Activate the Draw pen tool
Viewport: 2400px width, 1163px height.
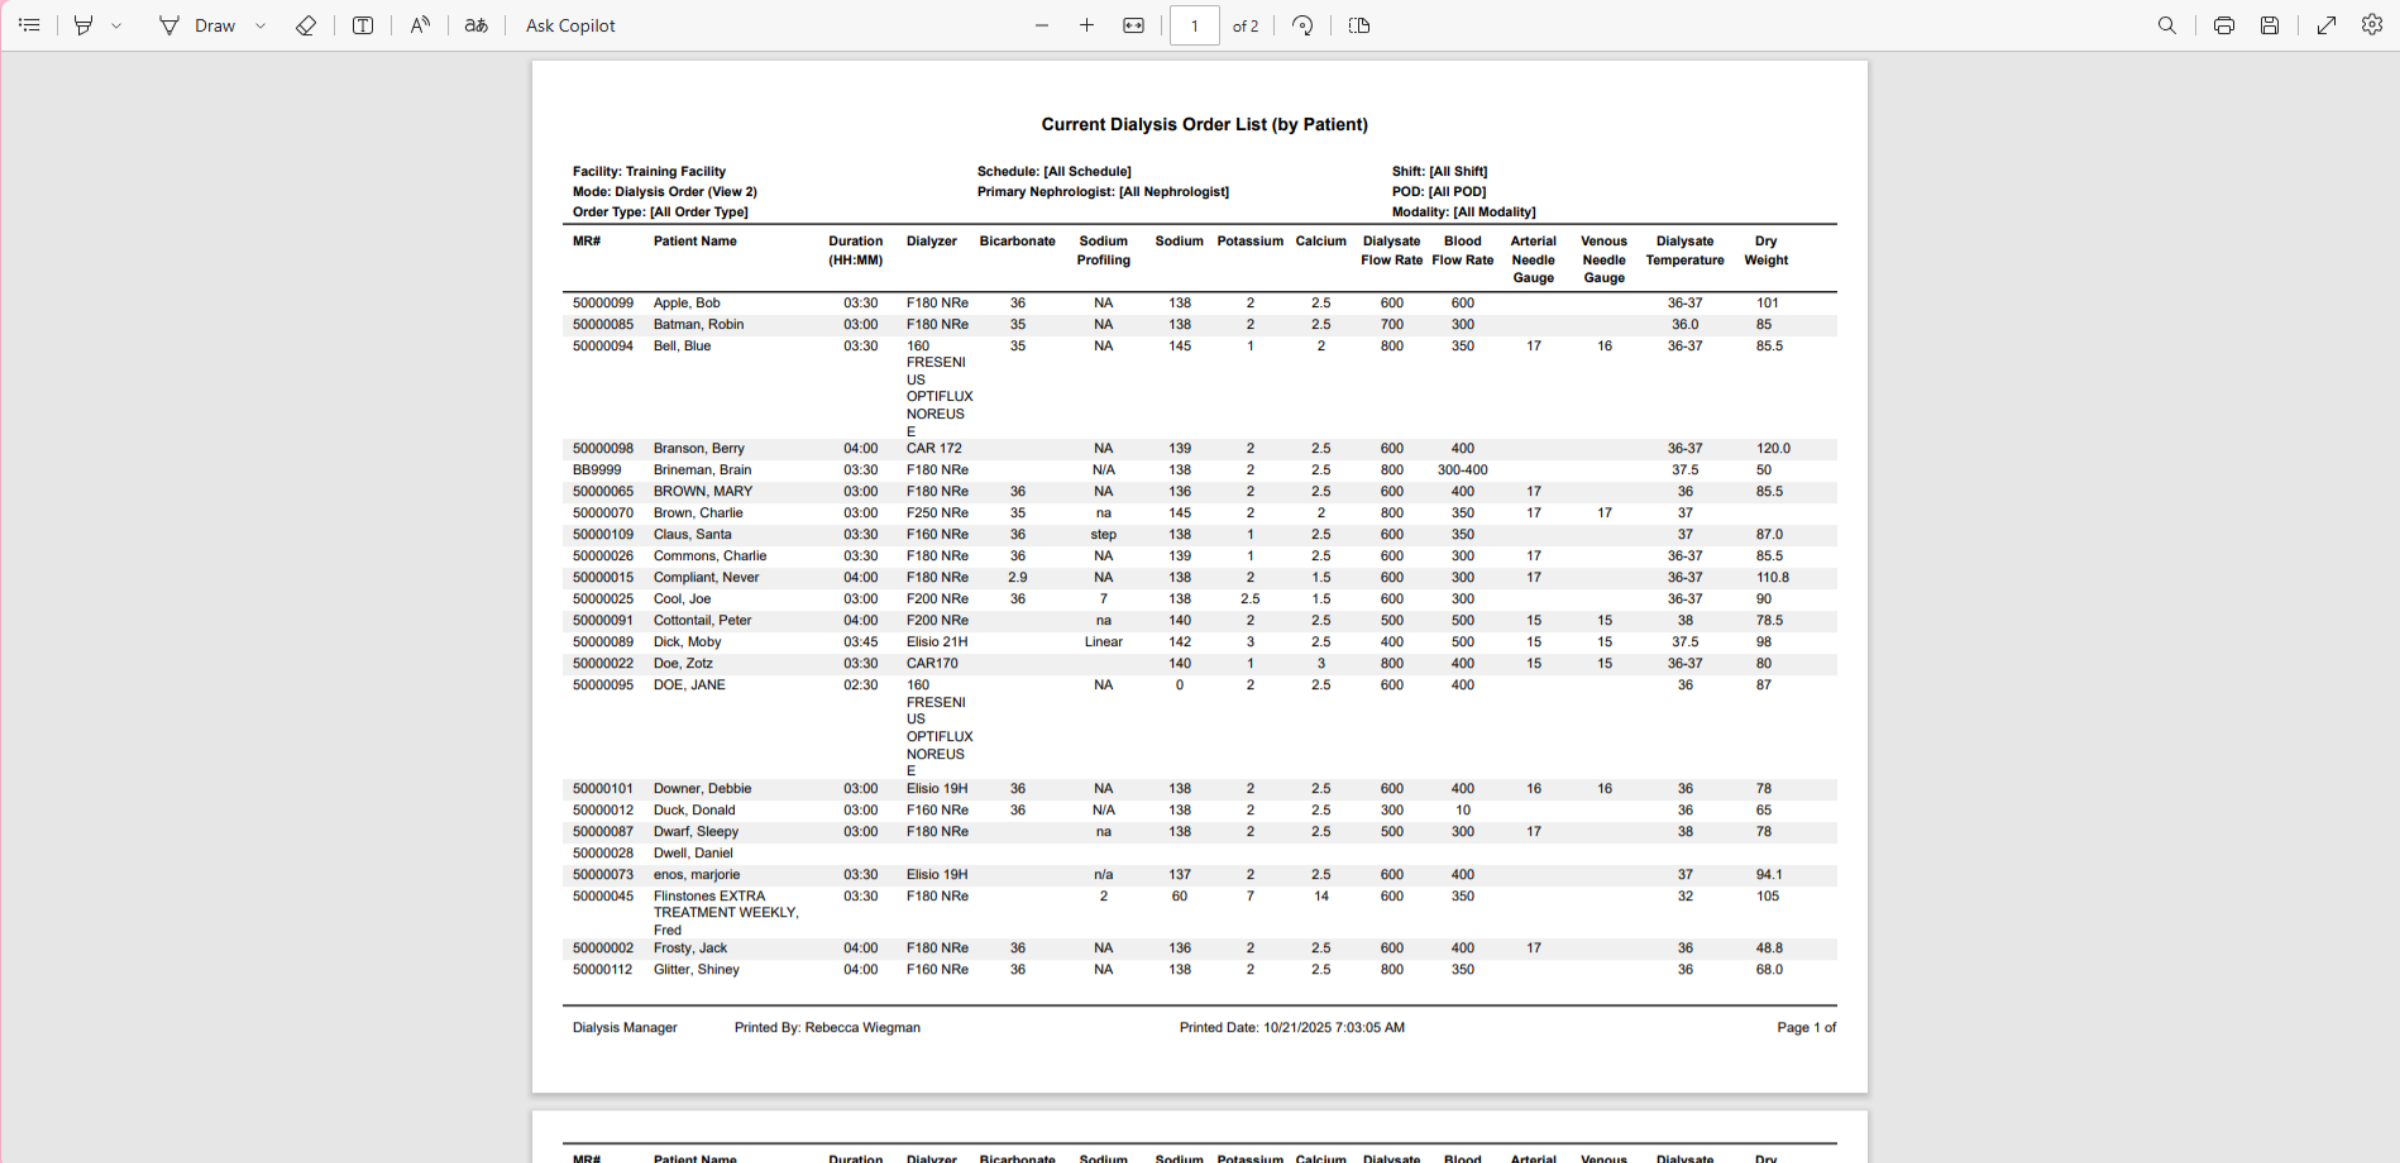(x=197, y=25)
